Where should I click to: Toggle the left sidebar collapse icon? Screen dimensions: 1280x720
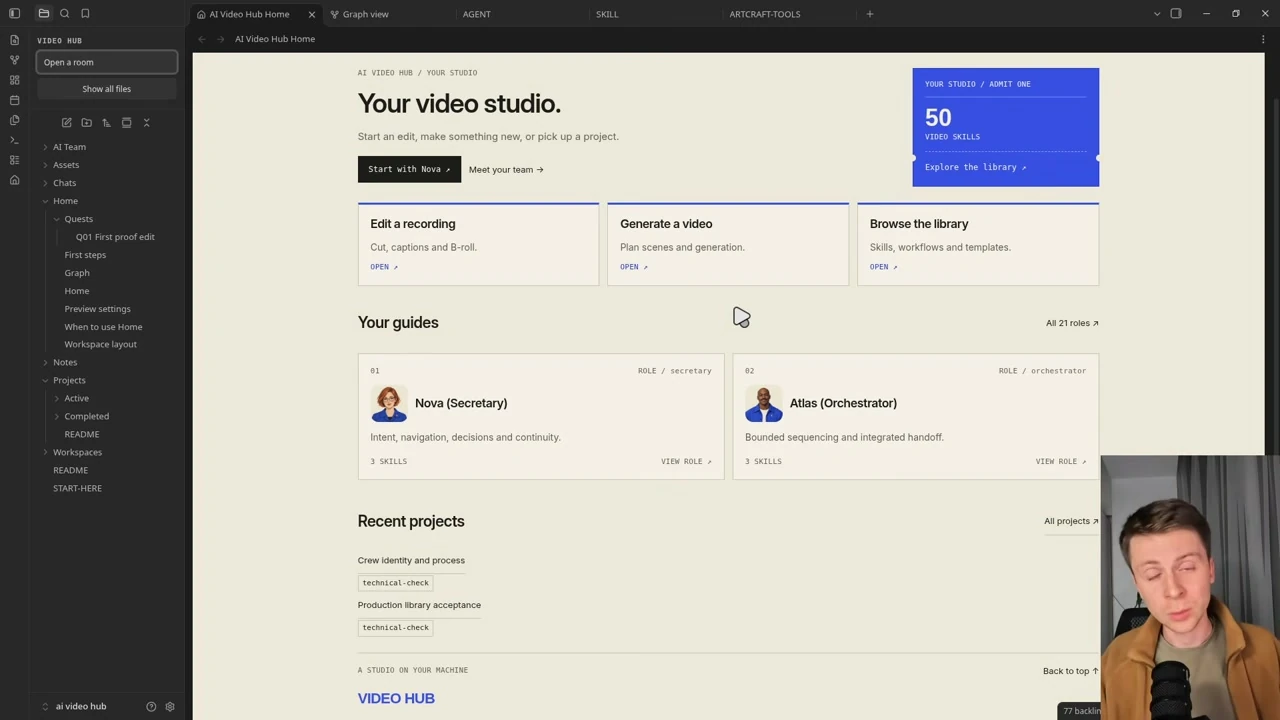(x=14, y=13)
